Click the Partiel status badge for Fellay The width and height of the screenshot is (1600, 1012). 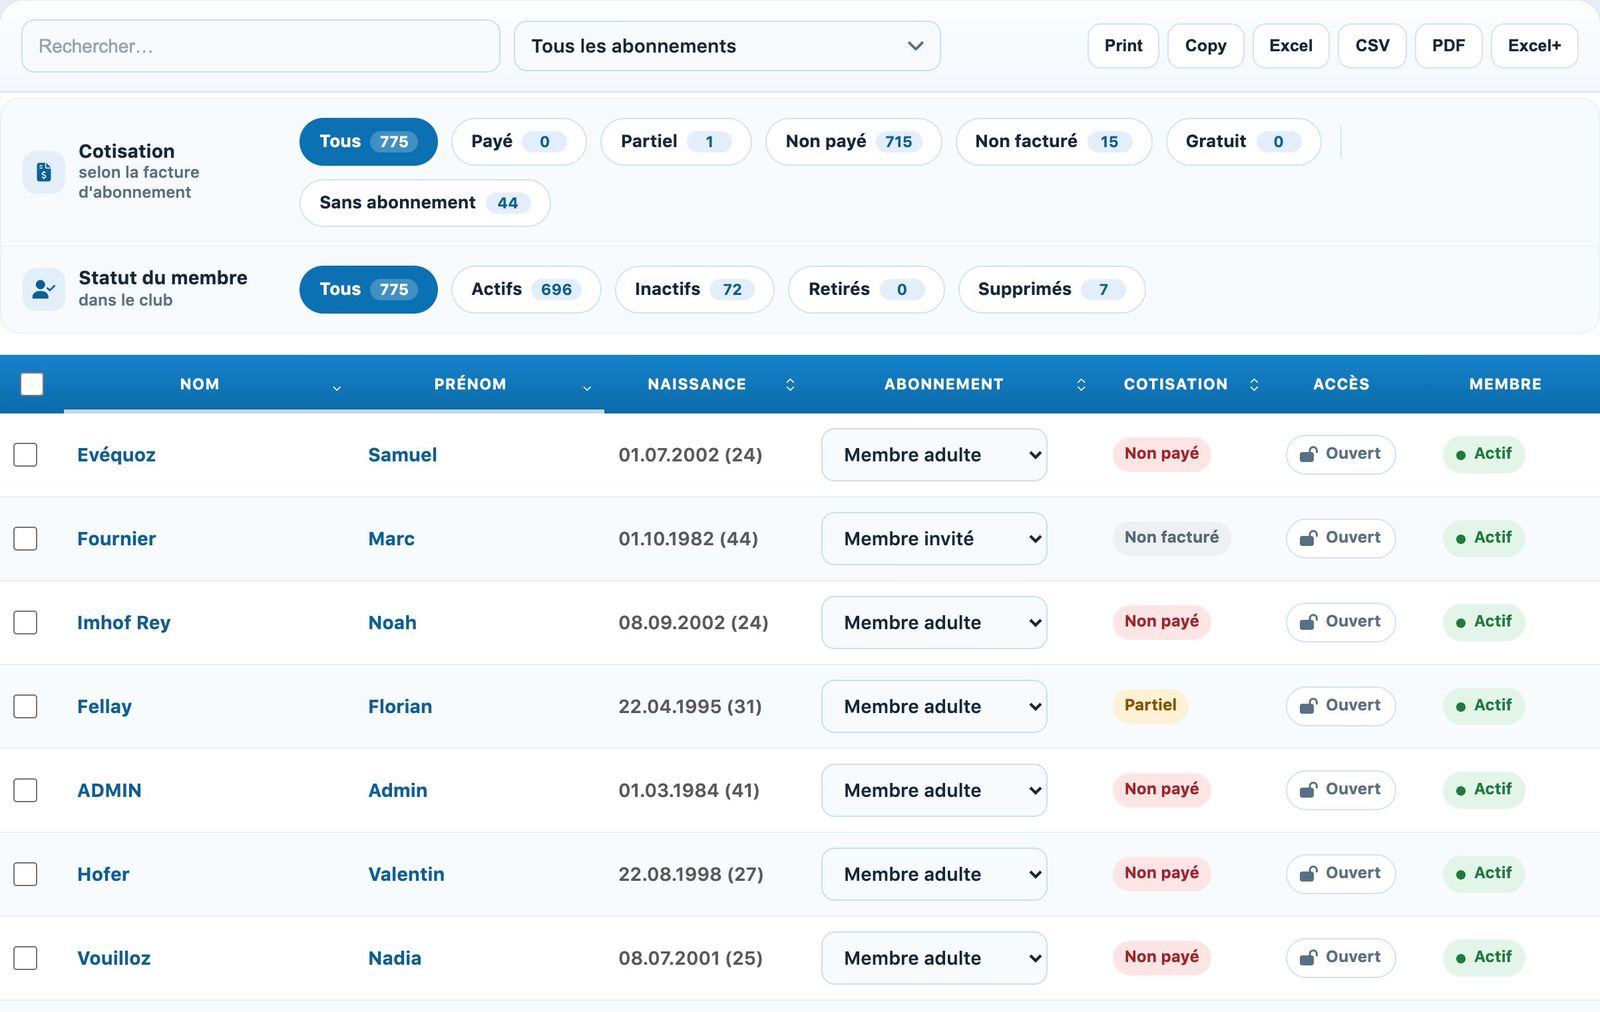[1150, 705]
